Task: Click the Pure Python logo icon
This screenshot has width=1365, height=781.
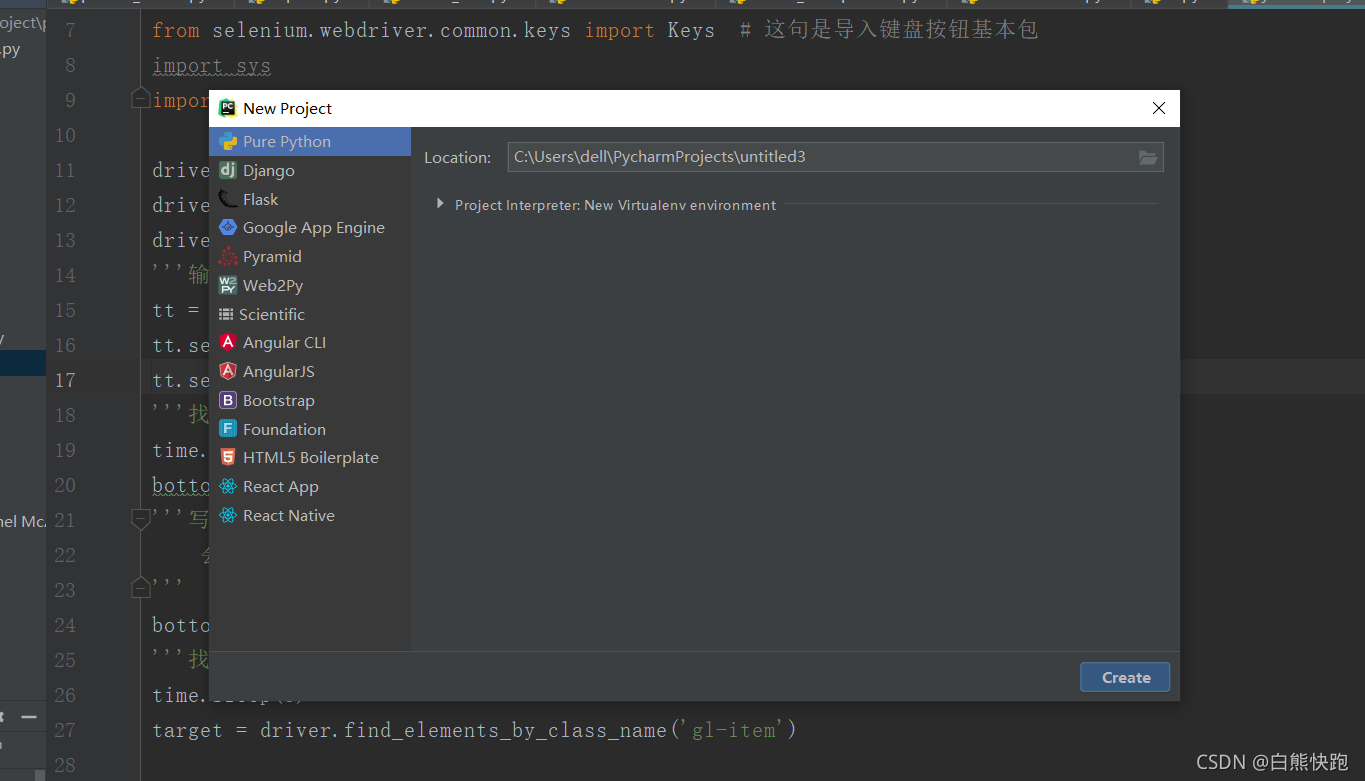Action: point(228,141)
